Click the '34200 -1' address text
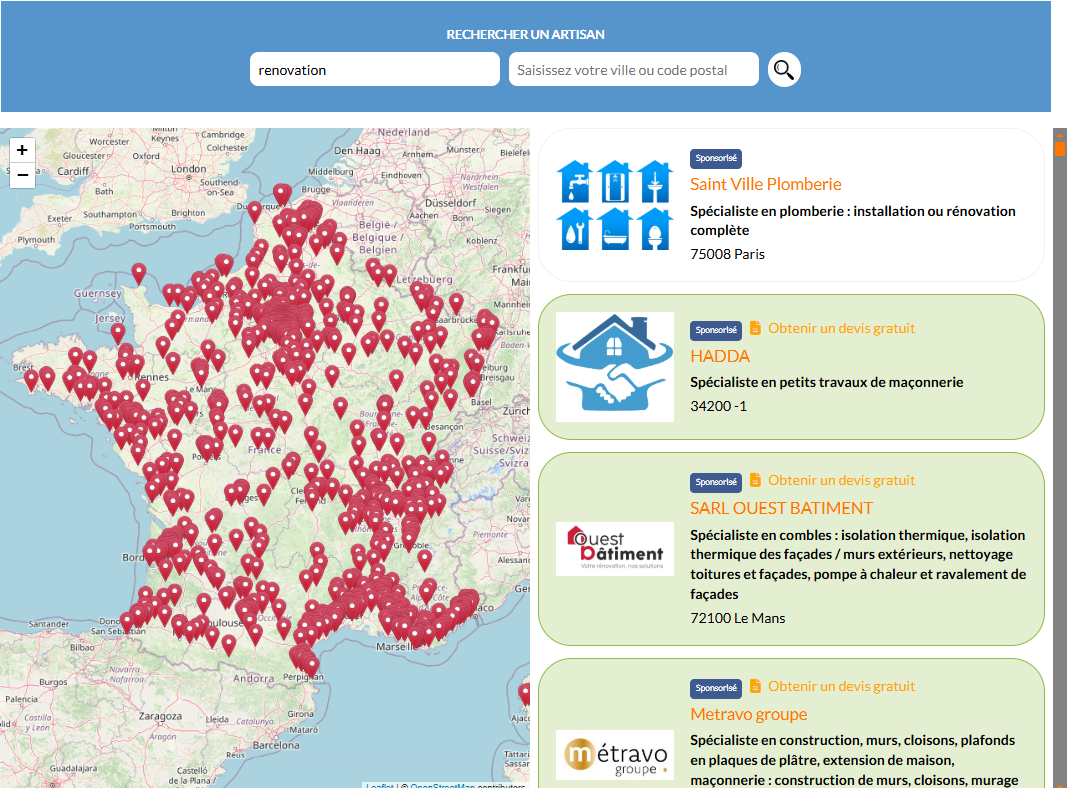 [719, 407]
